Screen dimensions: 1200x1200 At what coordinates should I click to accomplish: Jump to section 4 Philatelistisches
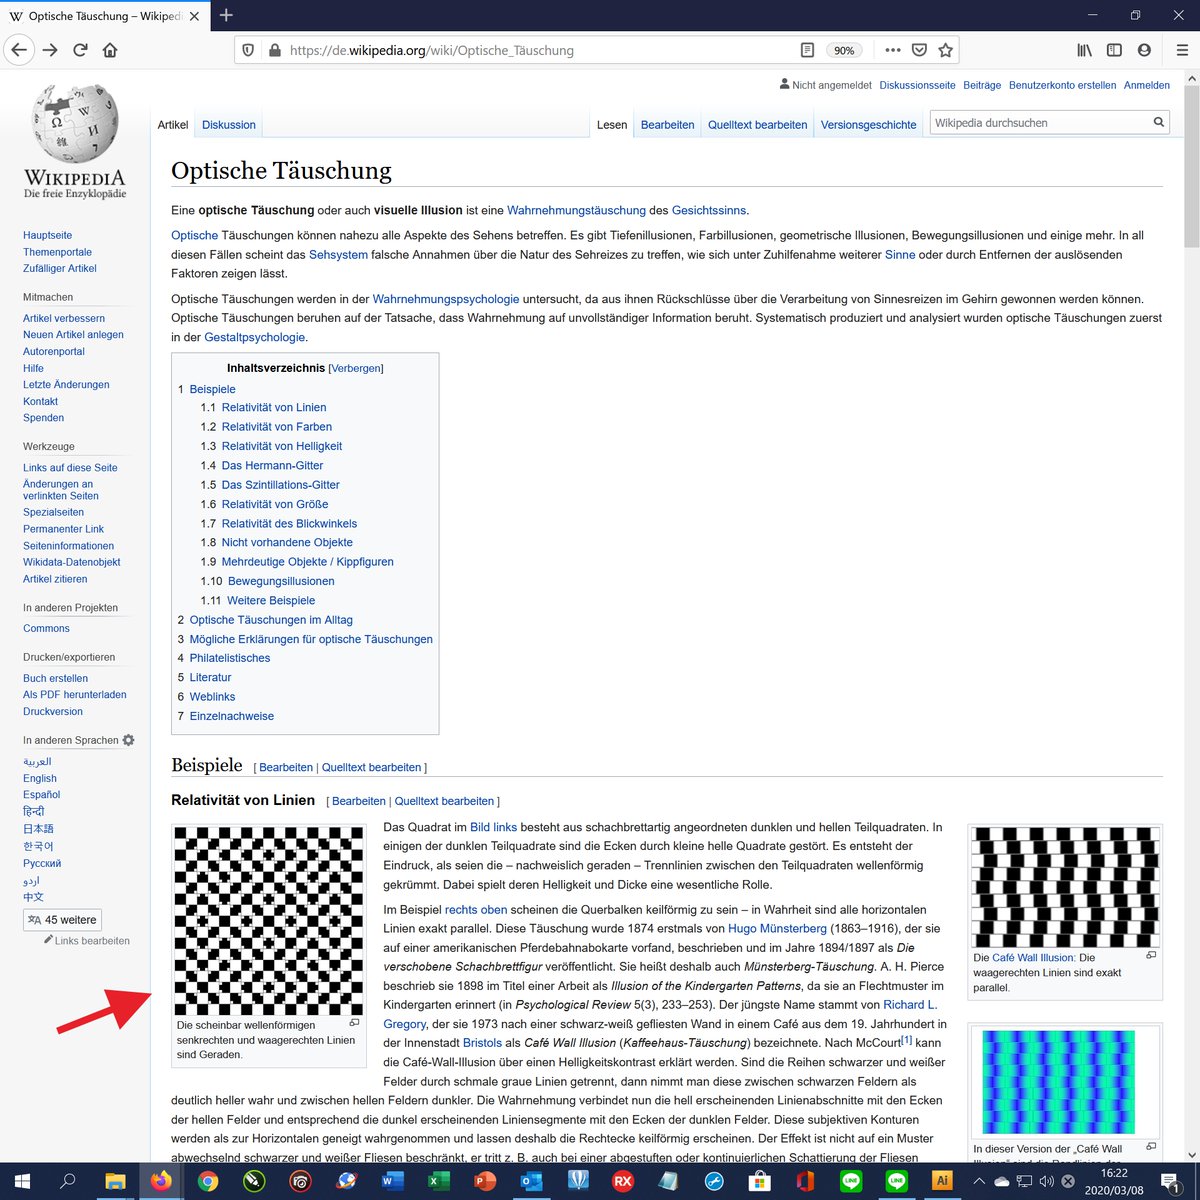tap(230, 658)
